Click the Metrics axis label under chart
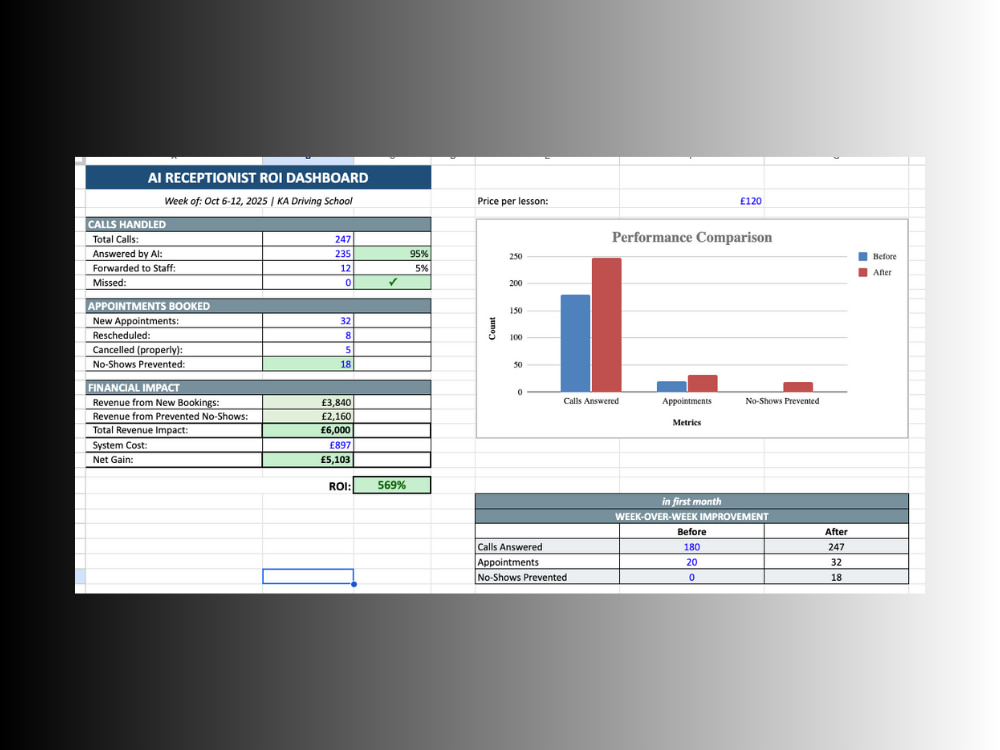 click(x=687, y=422)
